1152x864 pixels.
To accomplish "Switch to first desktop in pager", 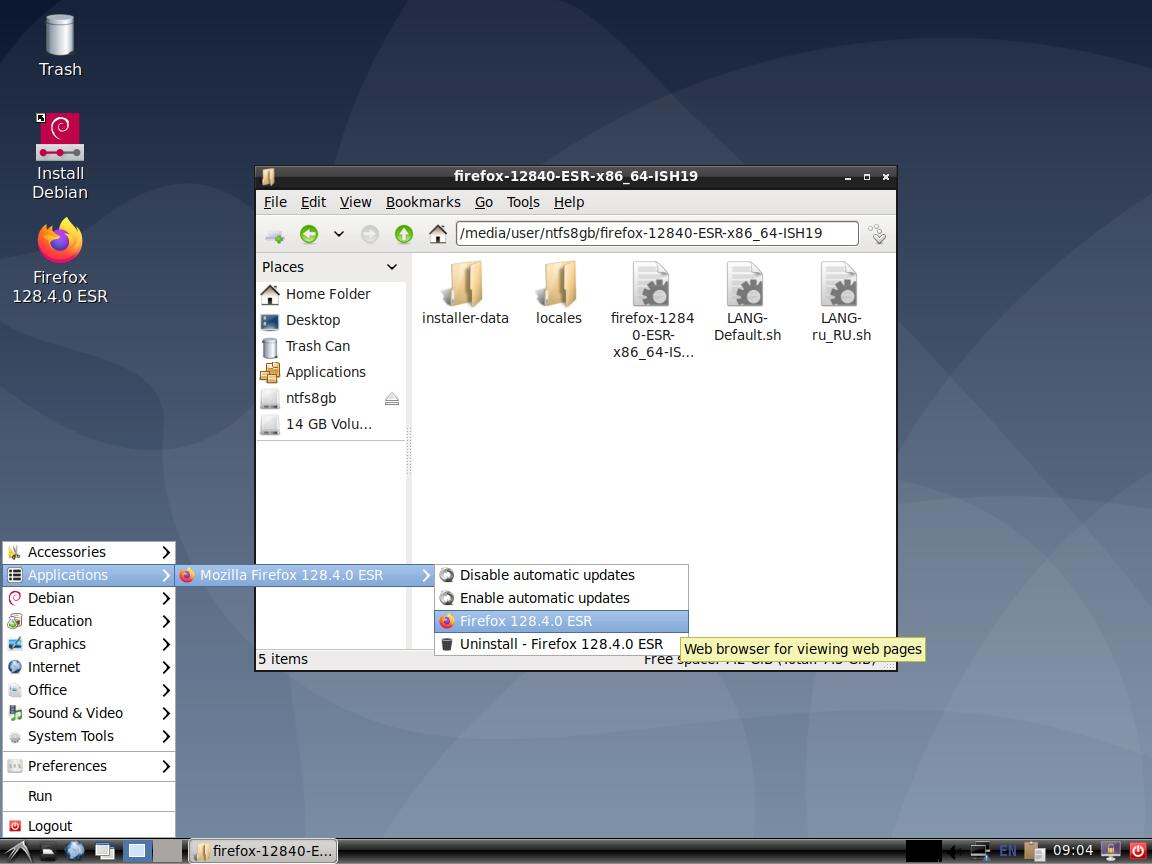I will coord(137,852).
